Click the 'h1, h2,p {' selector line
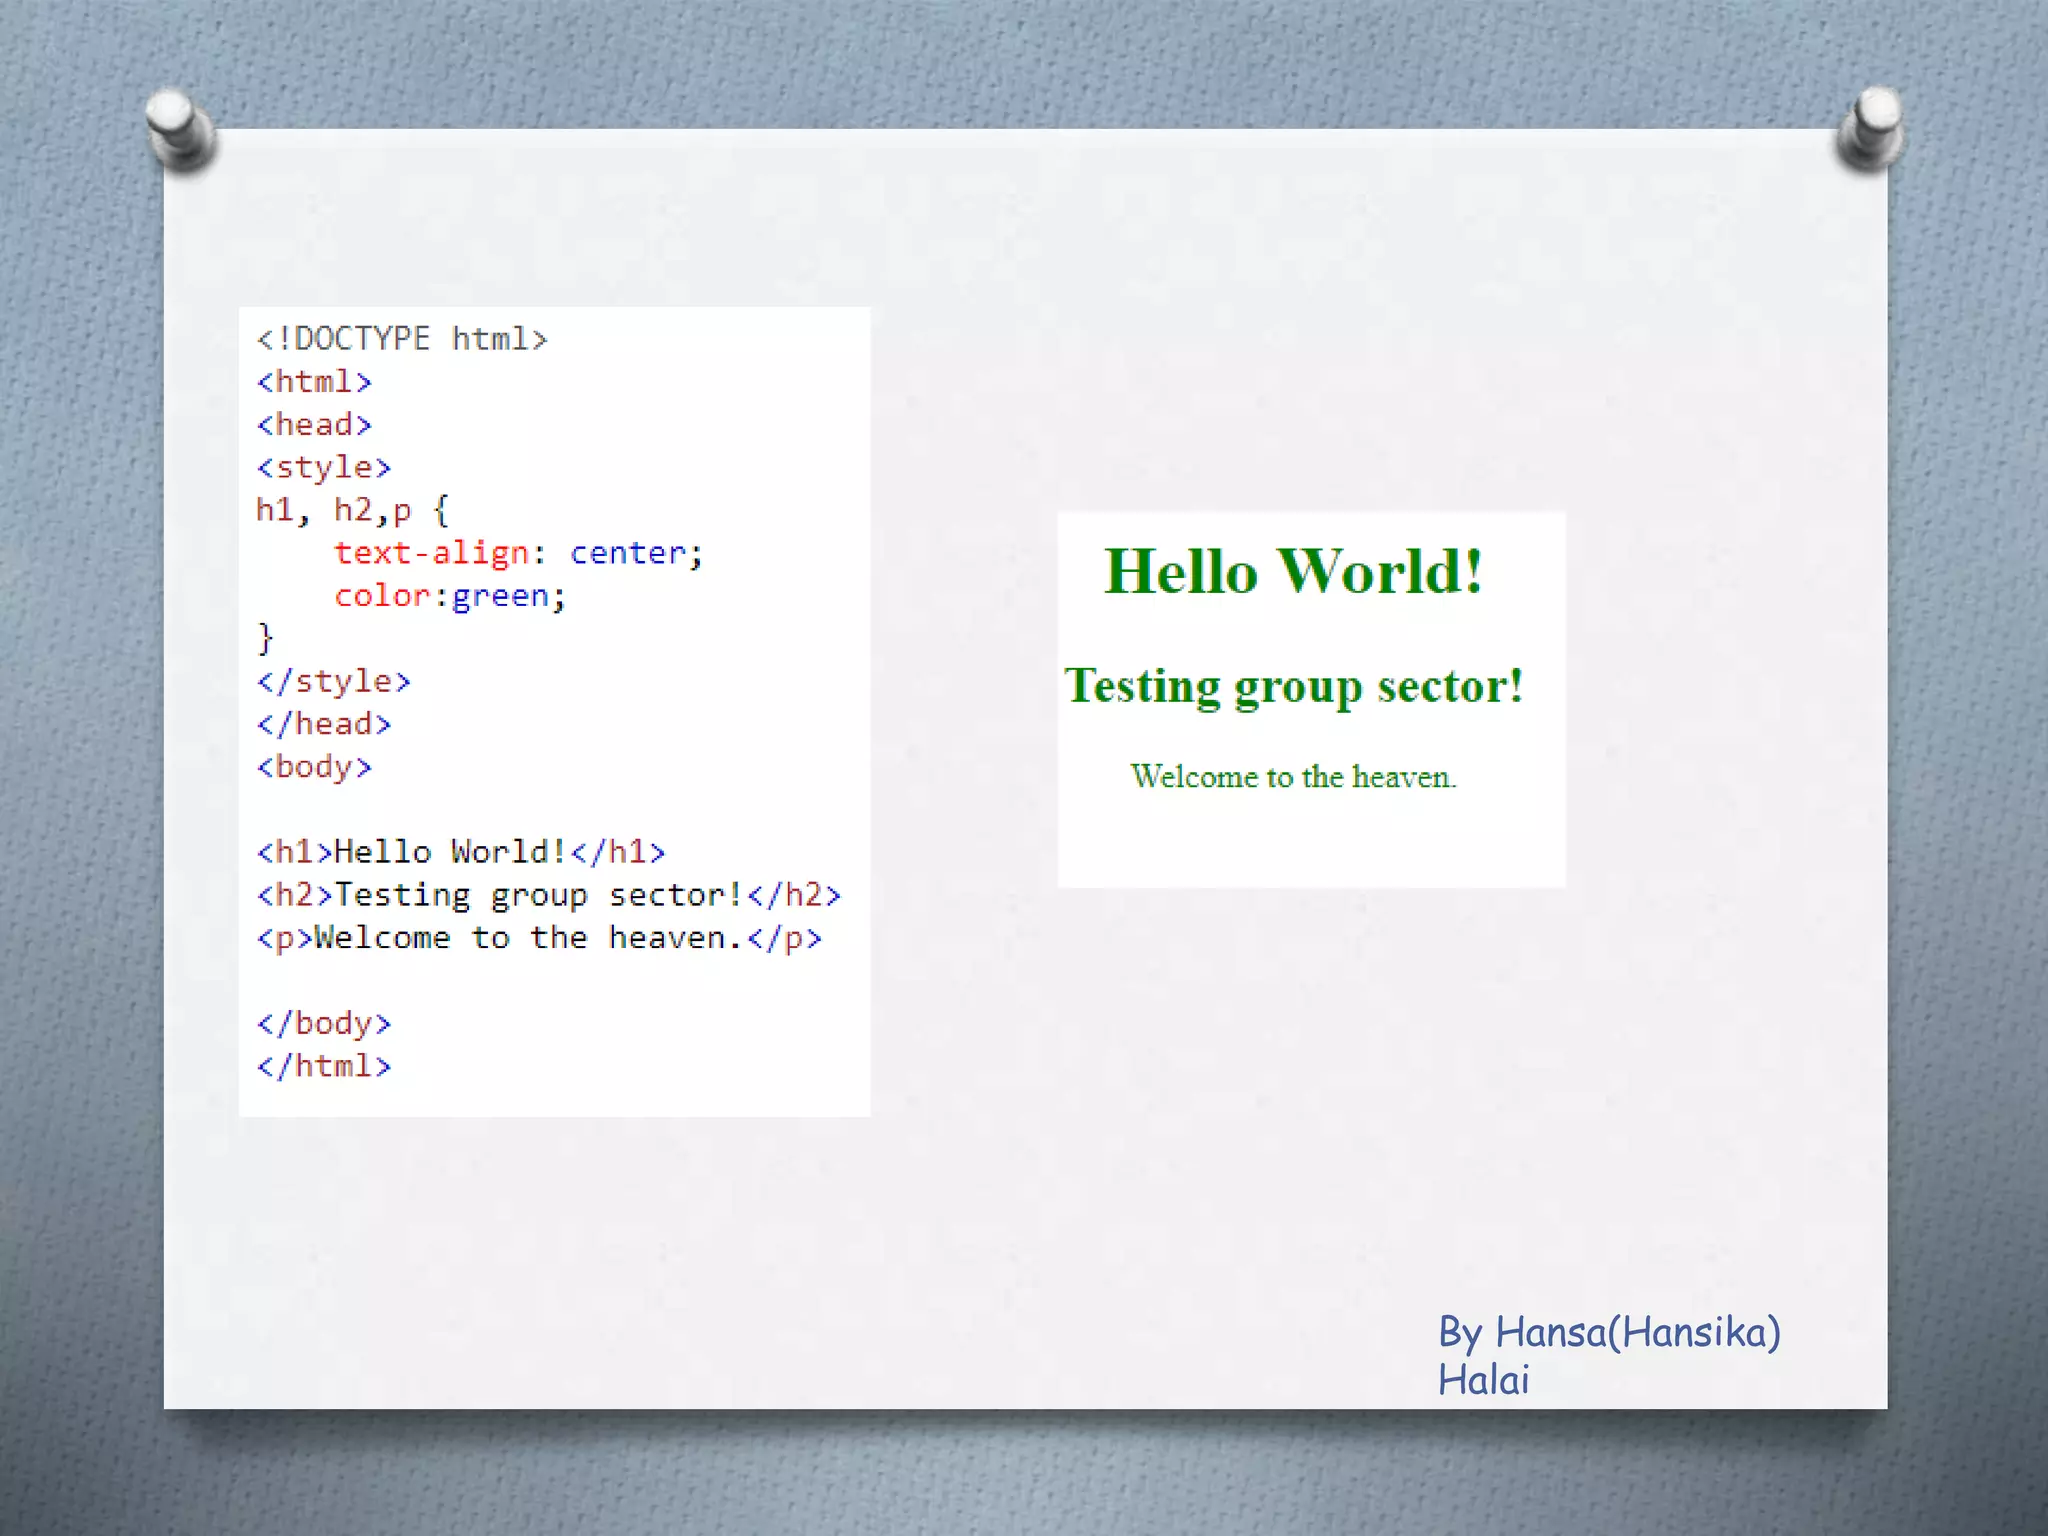The height and width of the screenshot is (1536, 2048). pos(352,510)
